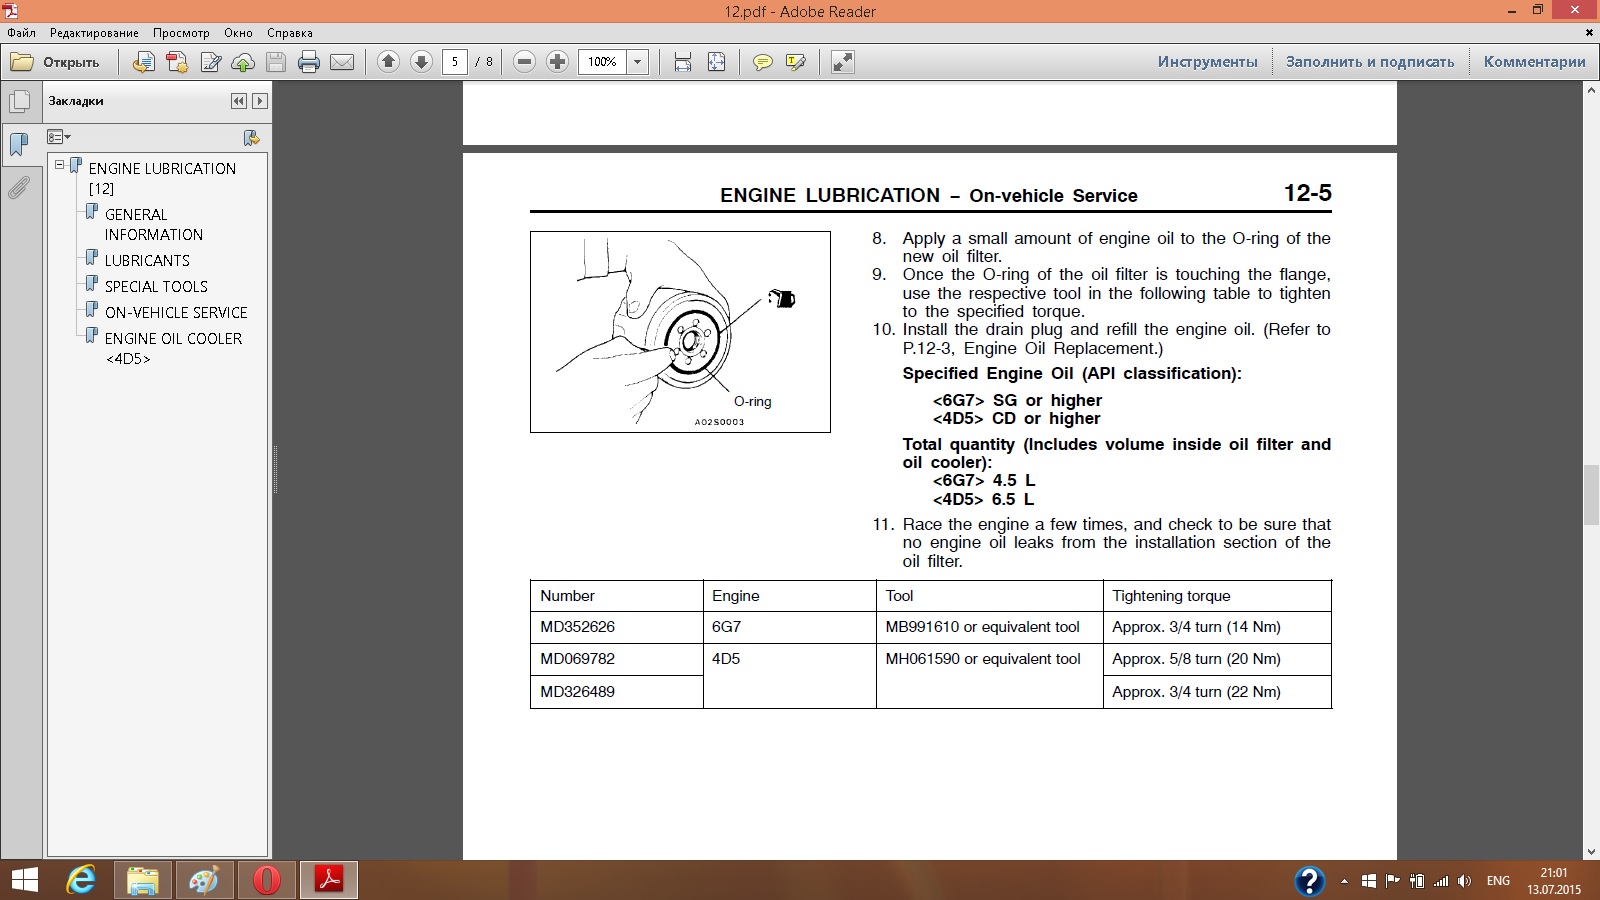The image size is (1600, 900).
Task: Go to previous page with up arrow
Action: point(388,62)
